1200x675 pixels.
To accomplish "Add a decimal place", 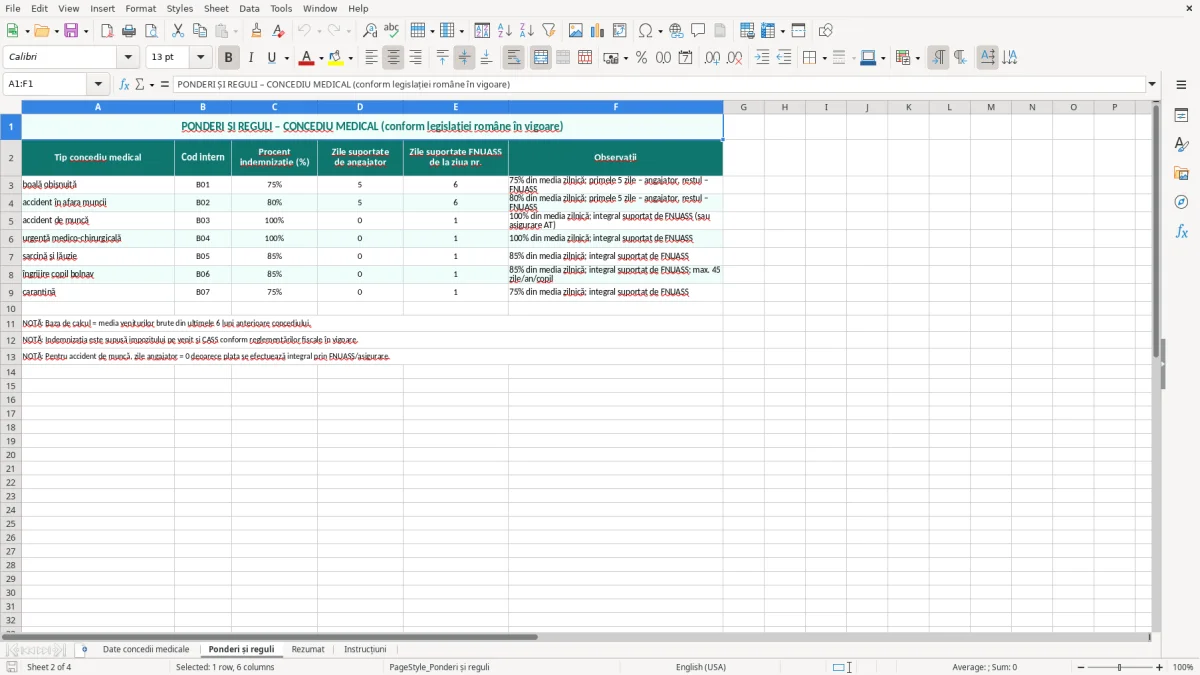I will (x=713, y=57).
